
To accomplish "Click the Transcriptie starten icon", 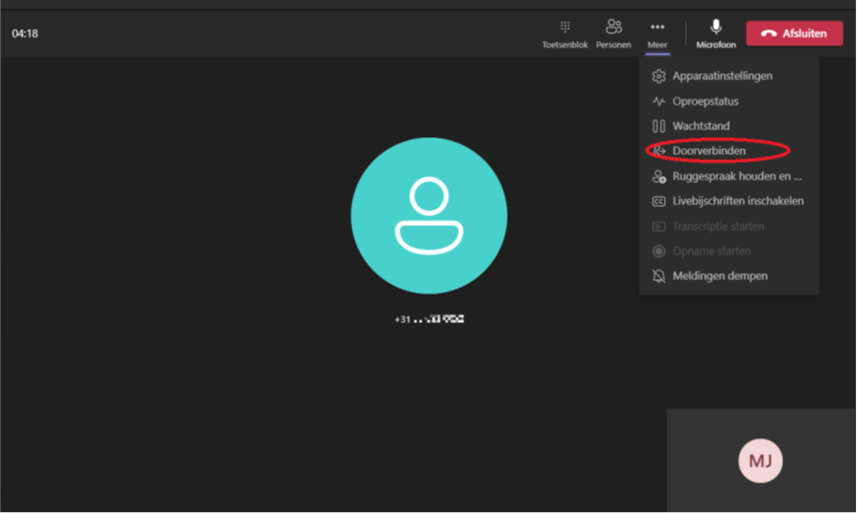I will (658, 226).
